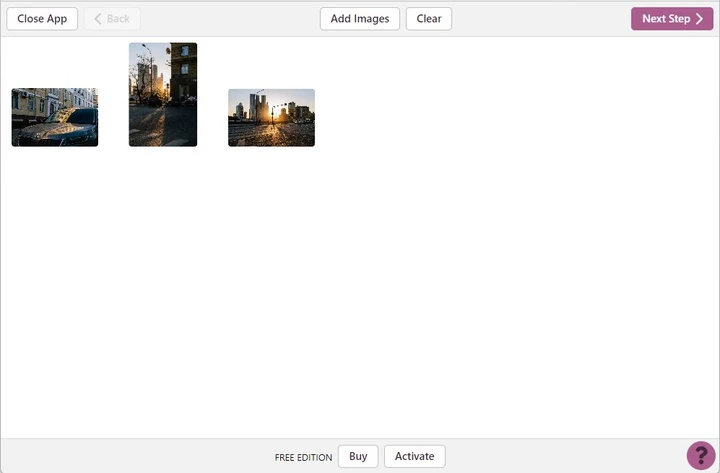Click the FREE EDITION label

tap(303, 457)
